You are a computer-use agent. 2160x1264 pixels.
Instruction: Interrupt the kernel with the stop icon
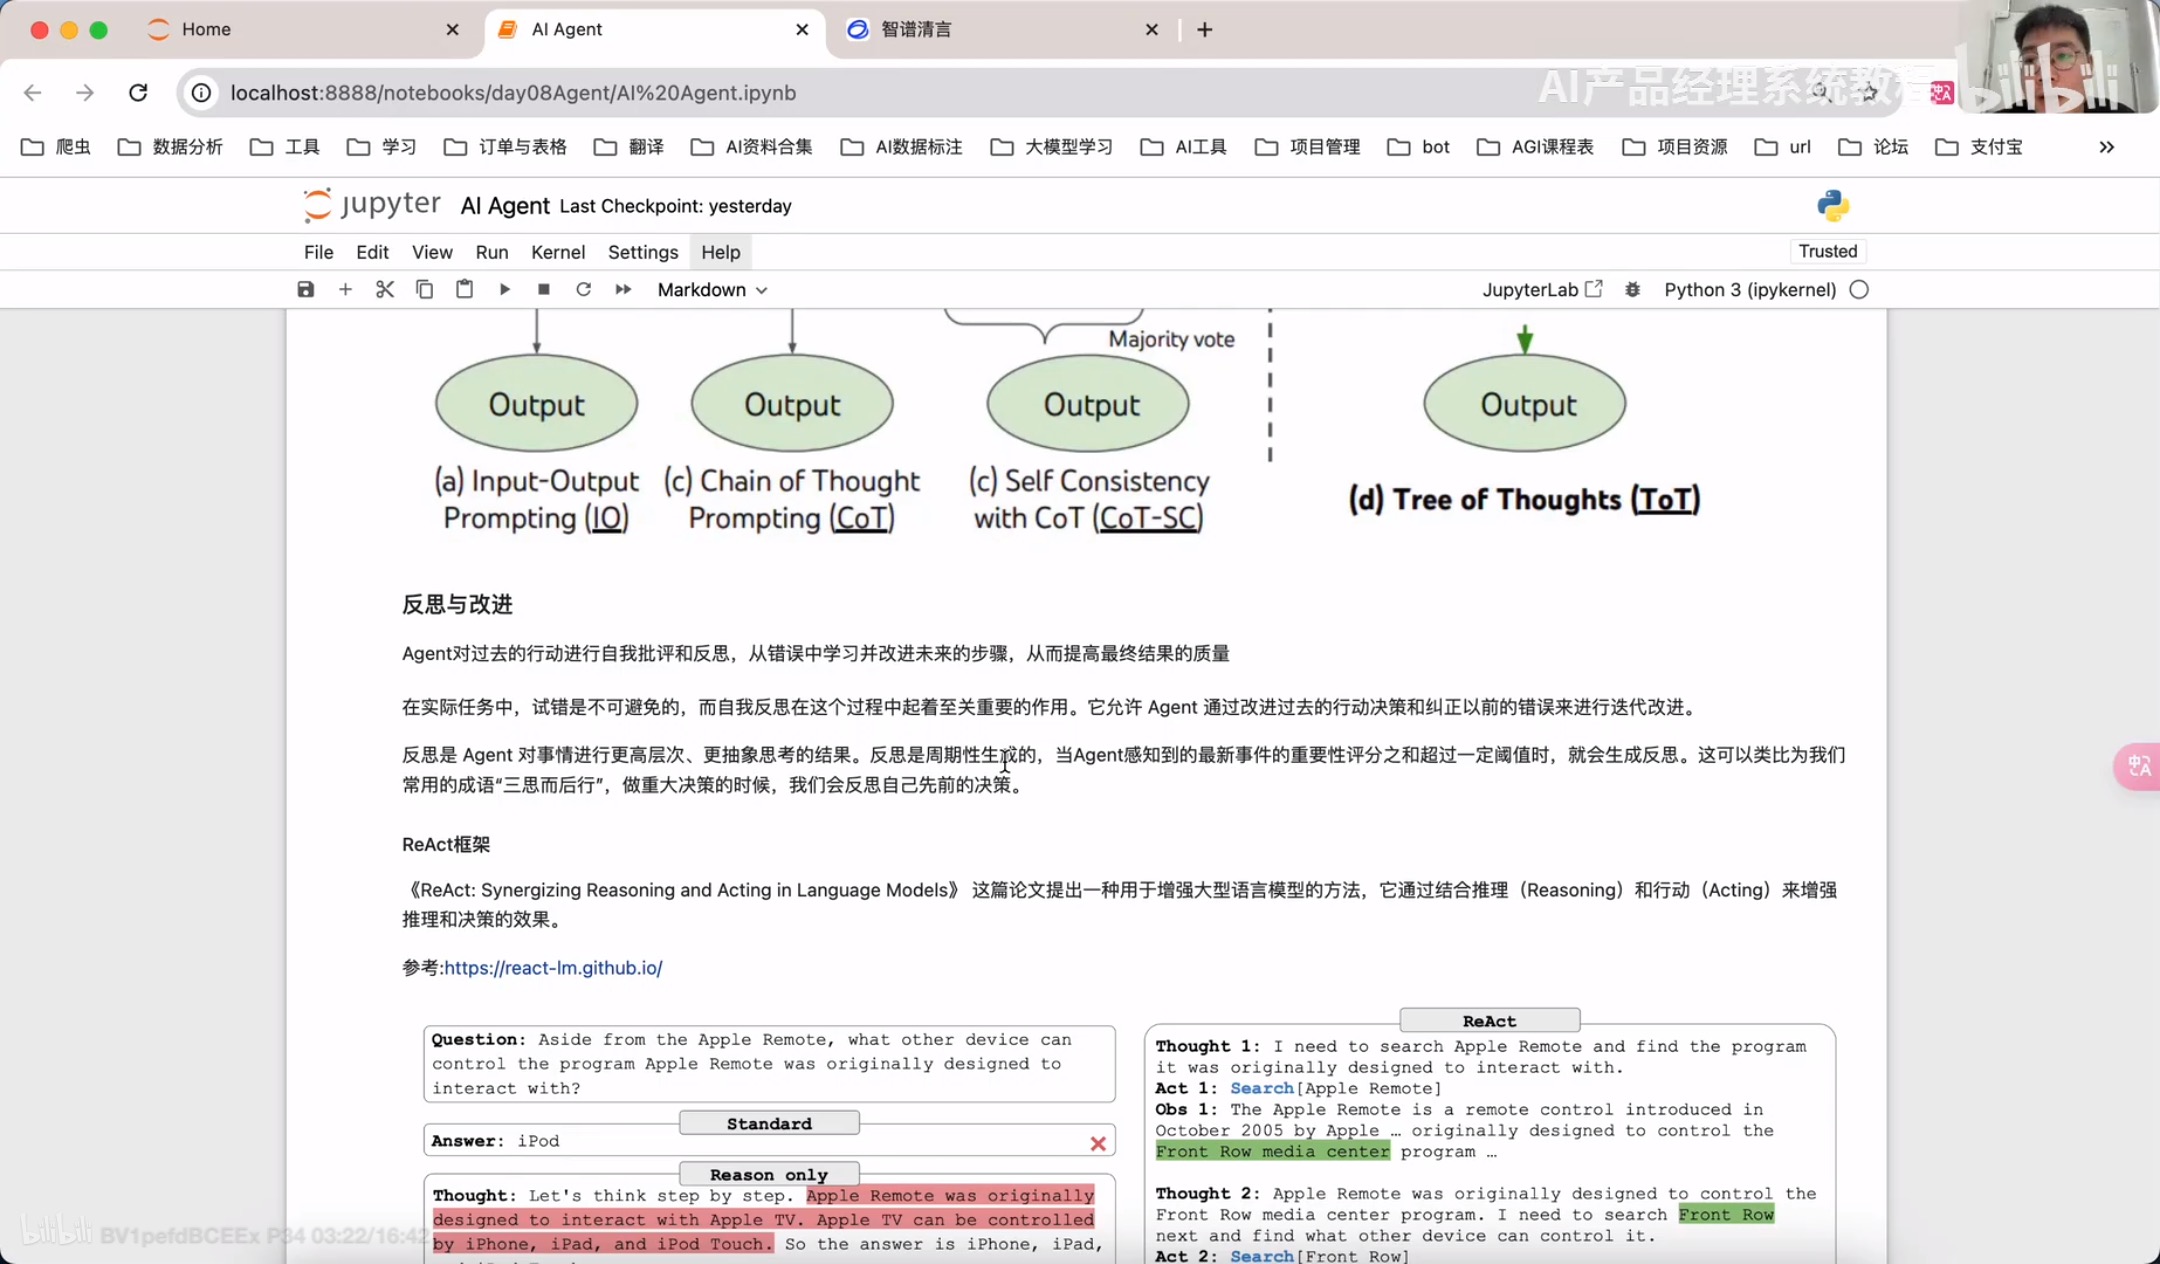coord(544,290)
